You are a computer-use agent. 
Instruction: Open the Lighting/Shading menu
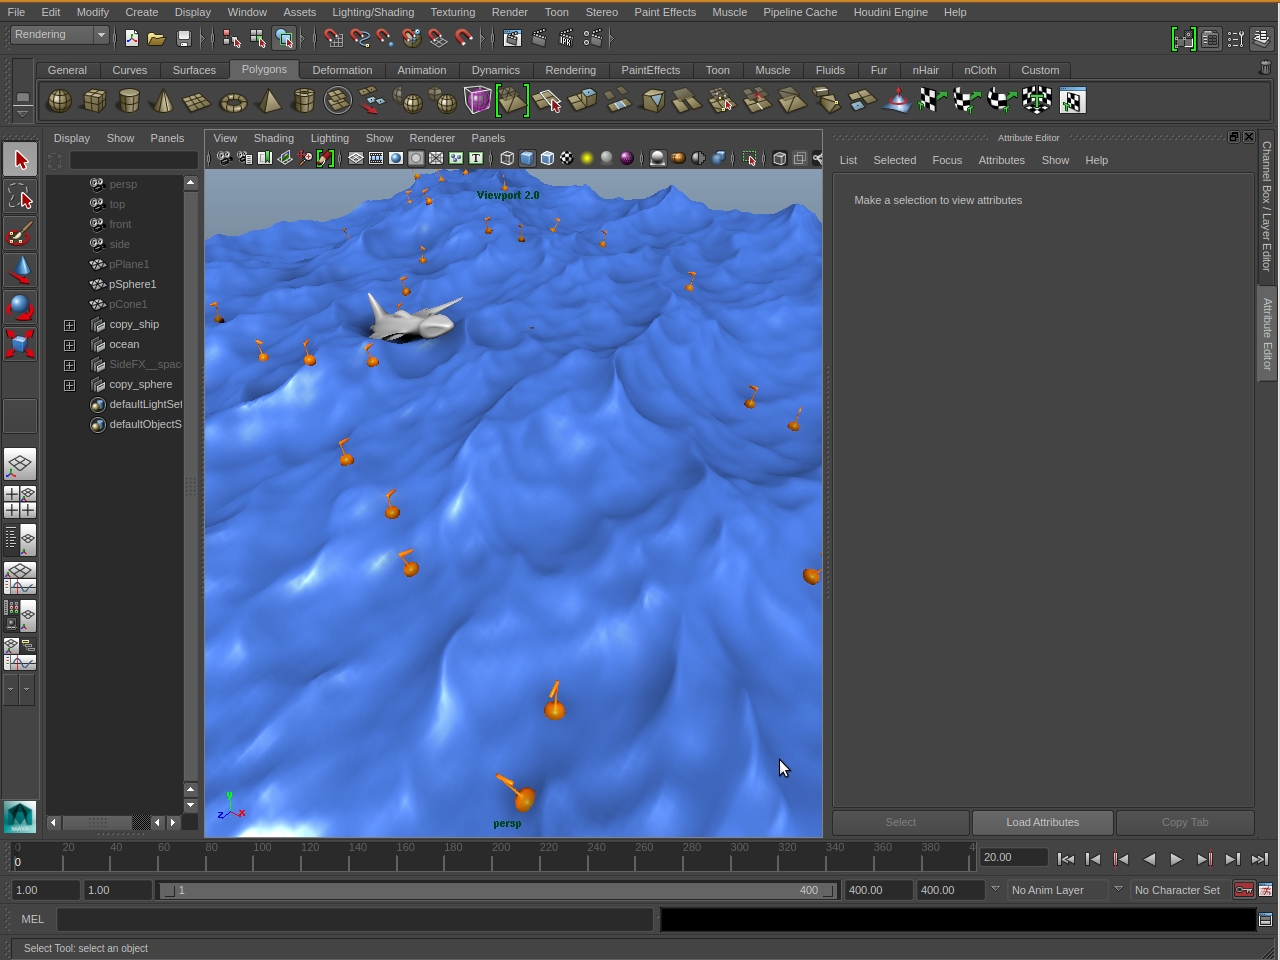click(372, 12)
